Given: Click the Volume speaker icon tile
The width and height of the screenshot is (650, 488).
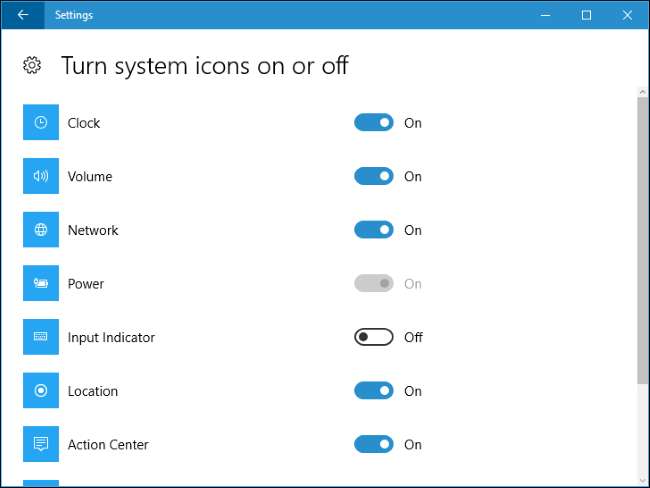Looking at the screenshot, I should pyautogui.click(x=41, y=177).
